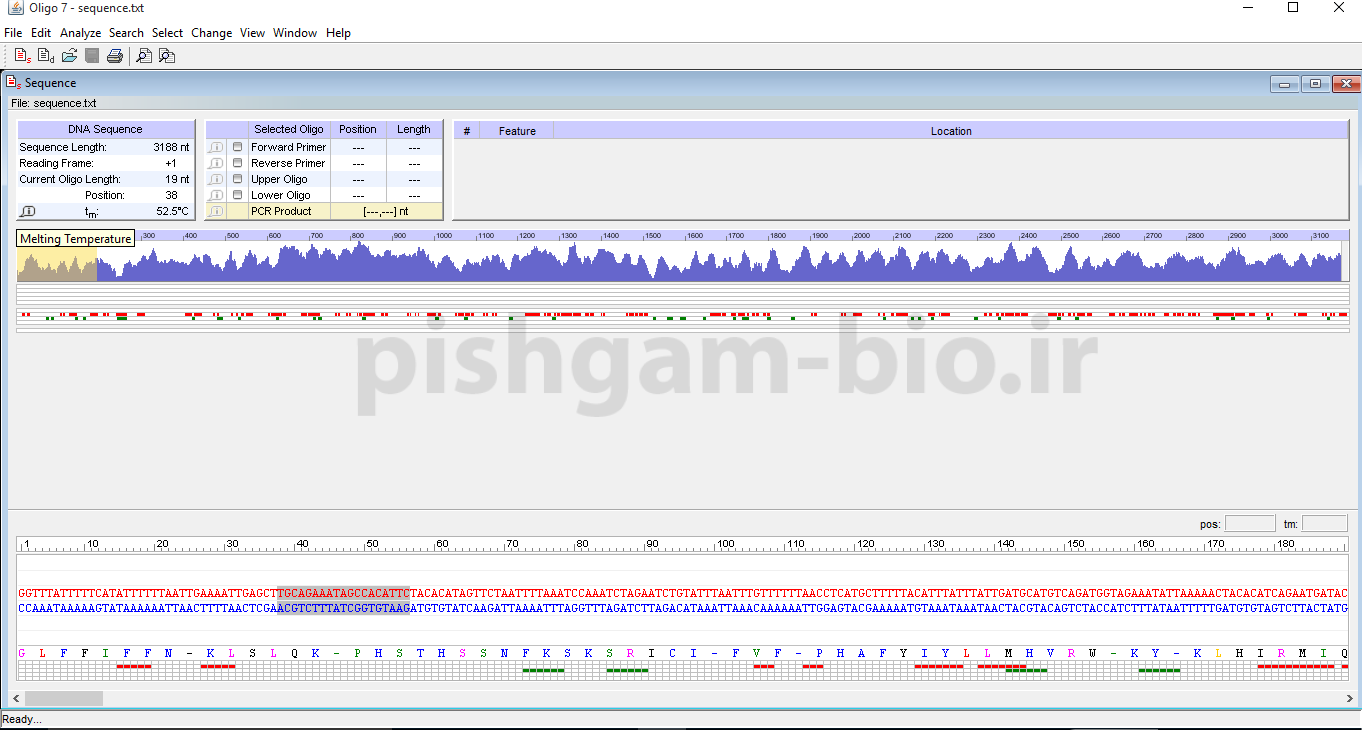The image size is (1362, 730).
Task: Click the info icon next to Forward Primer
Action: click(216, 147)
